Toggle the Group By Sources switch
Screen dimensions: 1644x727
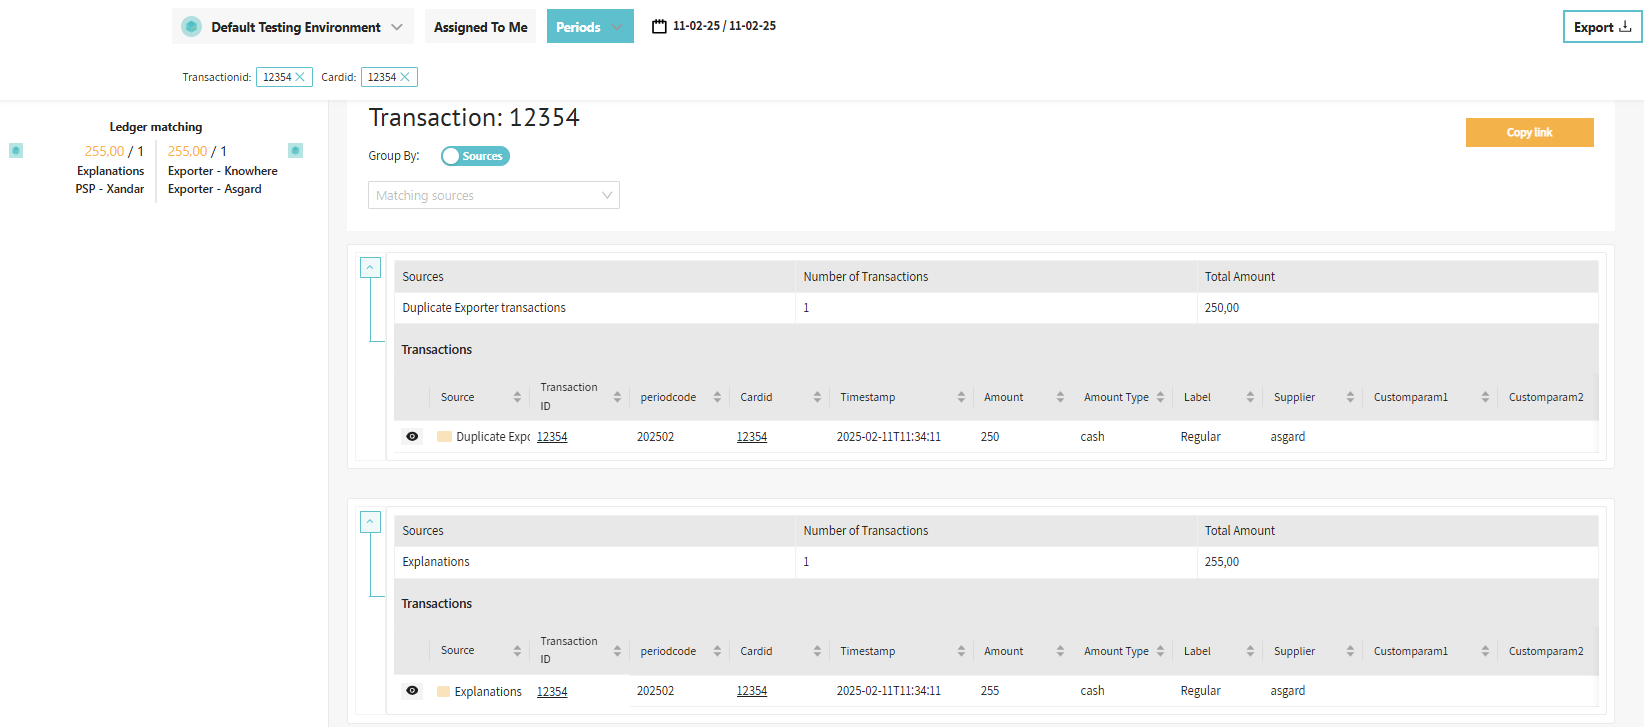(475, 156)
